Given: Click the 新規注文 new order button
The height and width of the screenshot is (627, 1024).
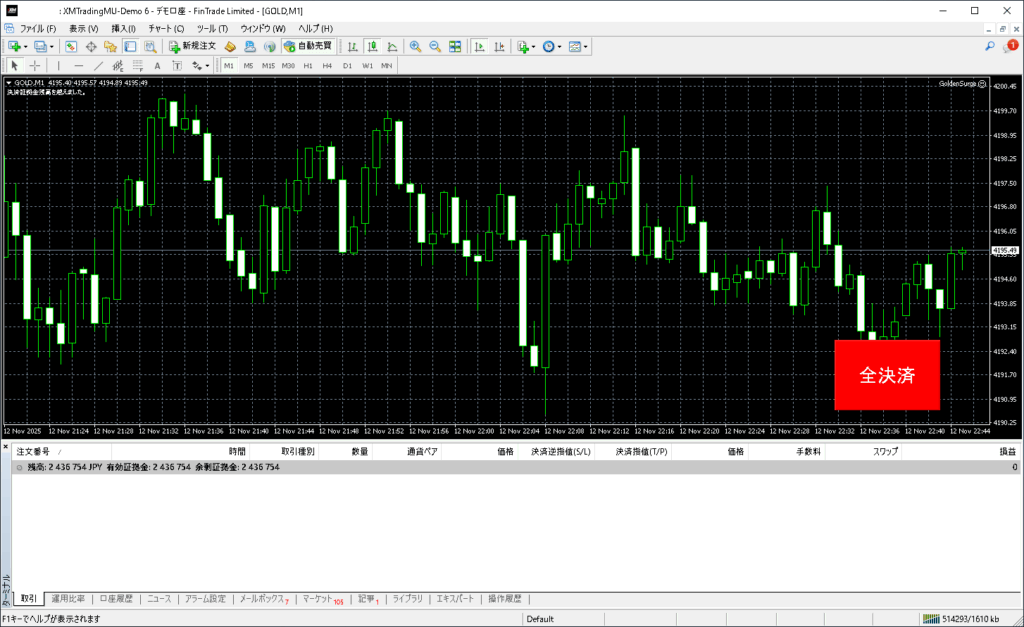Looking at the screenshot, I should coord(191,47).
